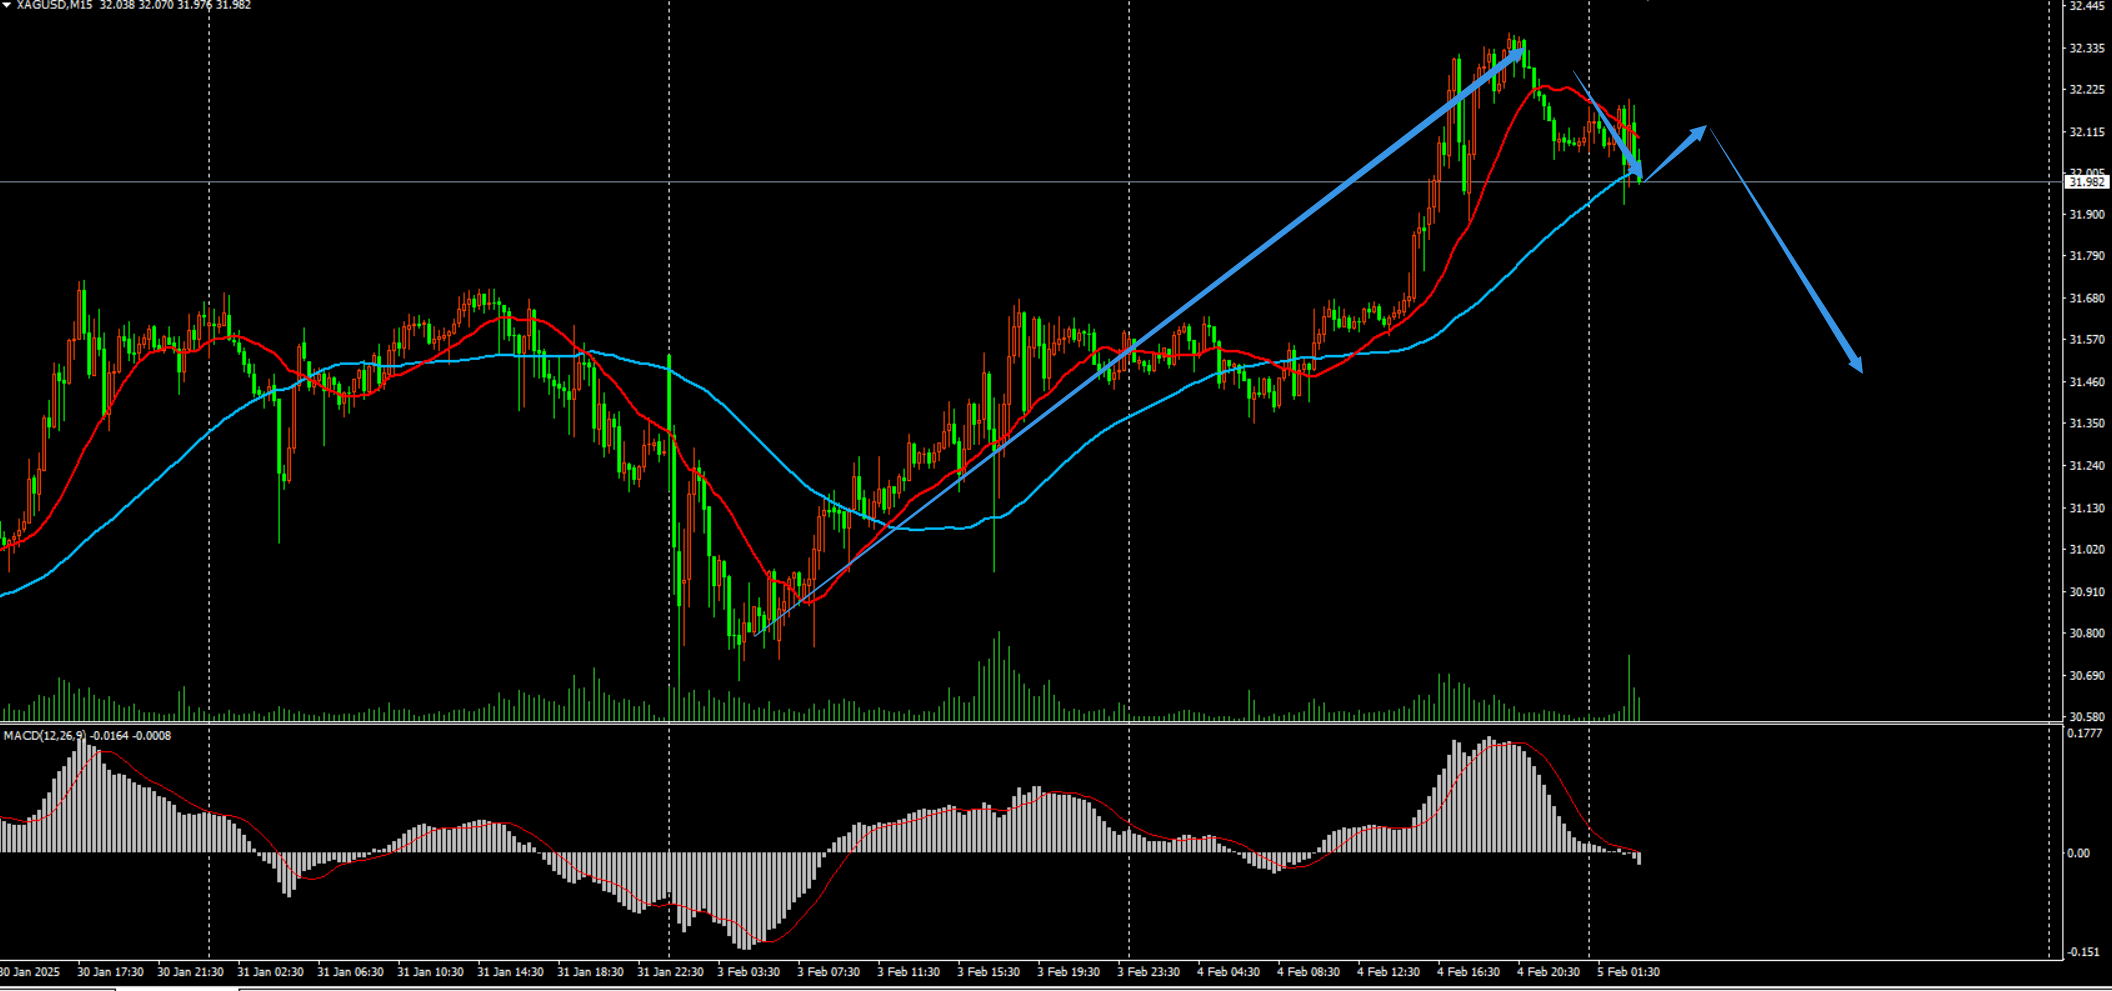The height and width of the screenshot is (991, 2112).
Task: Click the 31.680 price axis label
Action: click(x=2087, y=298)
